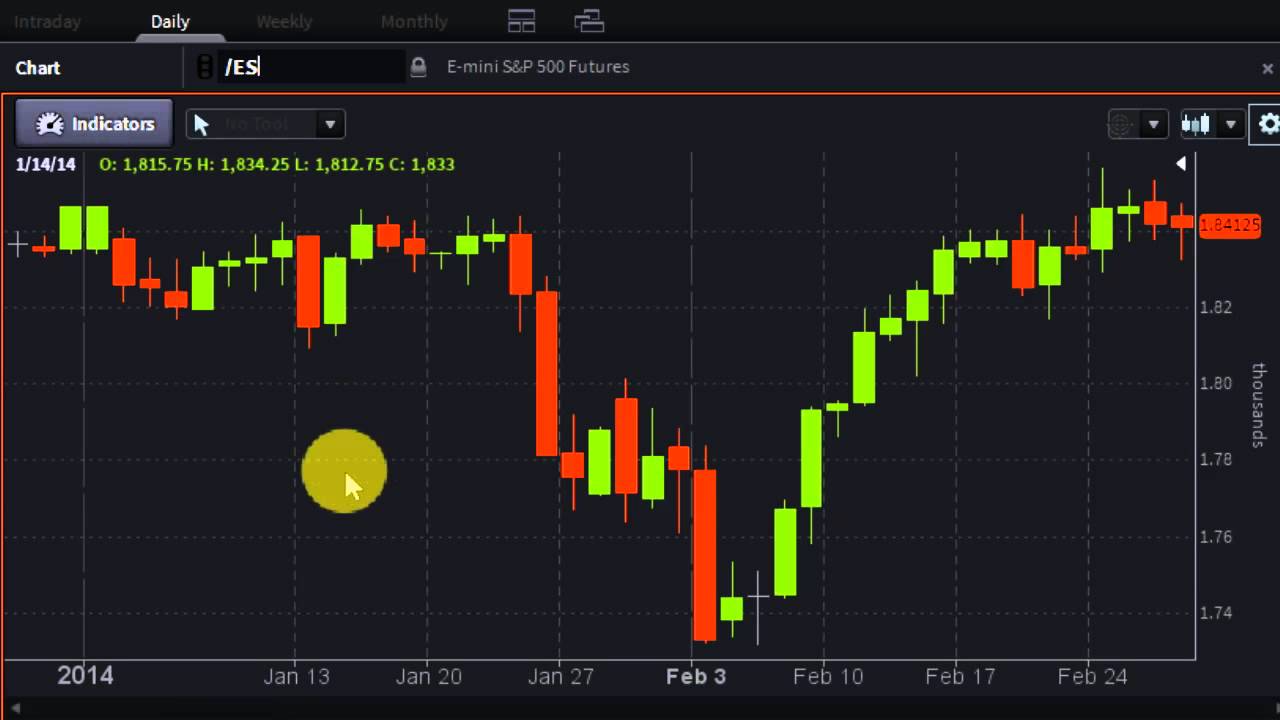Click the Jan 13 date label
Screen dimensions: 1280x720
coord(296,677)
